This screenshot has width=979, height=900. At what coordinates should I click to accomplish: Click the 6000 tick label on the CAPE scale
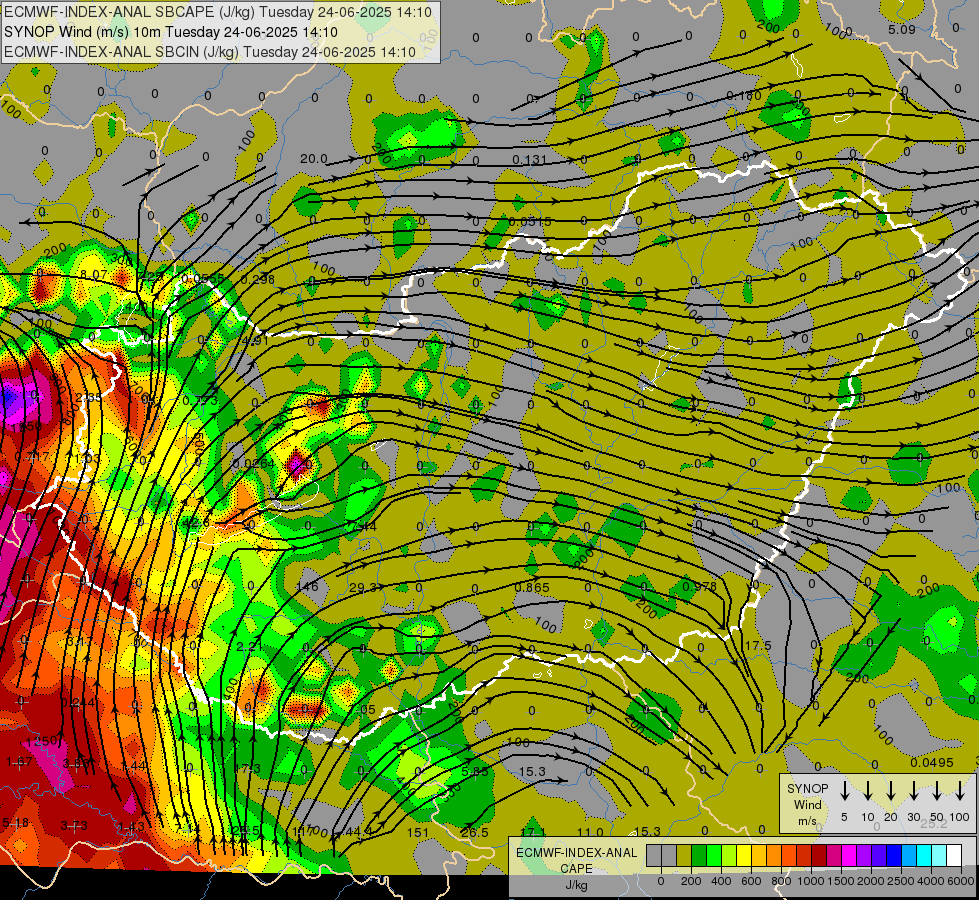pos(962,881)
